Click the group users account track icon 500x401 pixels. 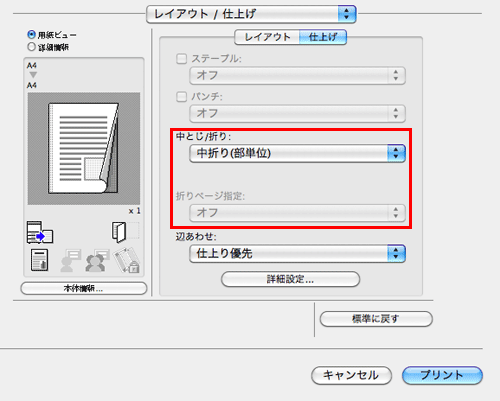(98, 260)
